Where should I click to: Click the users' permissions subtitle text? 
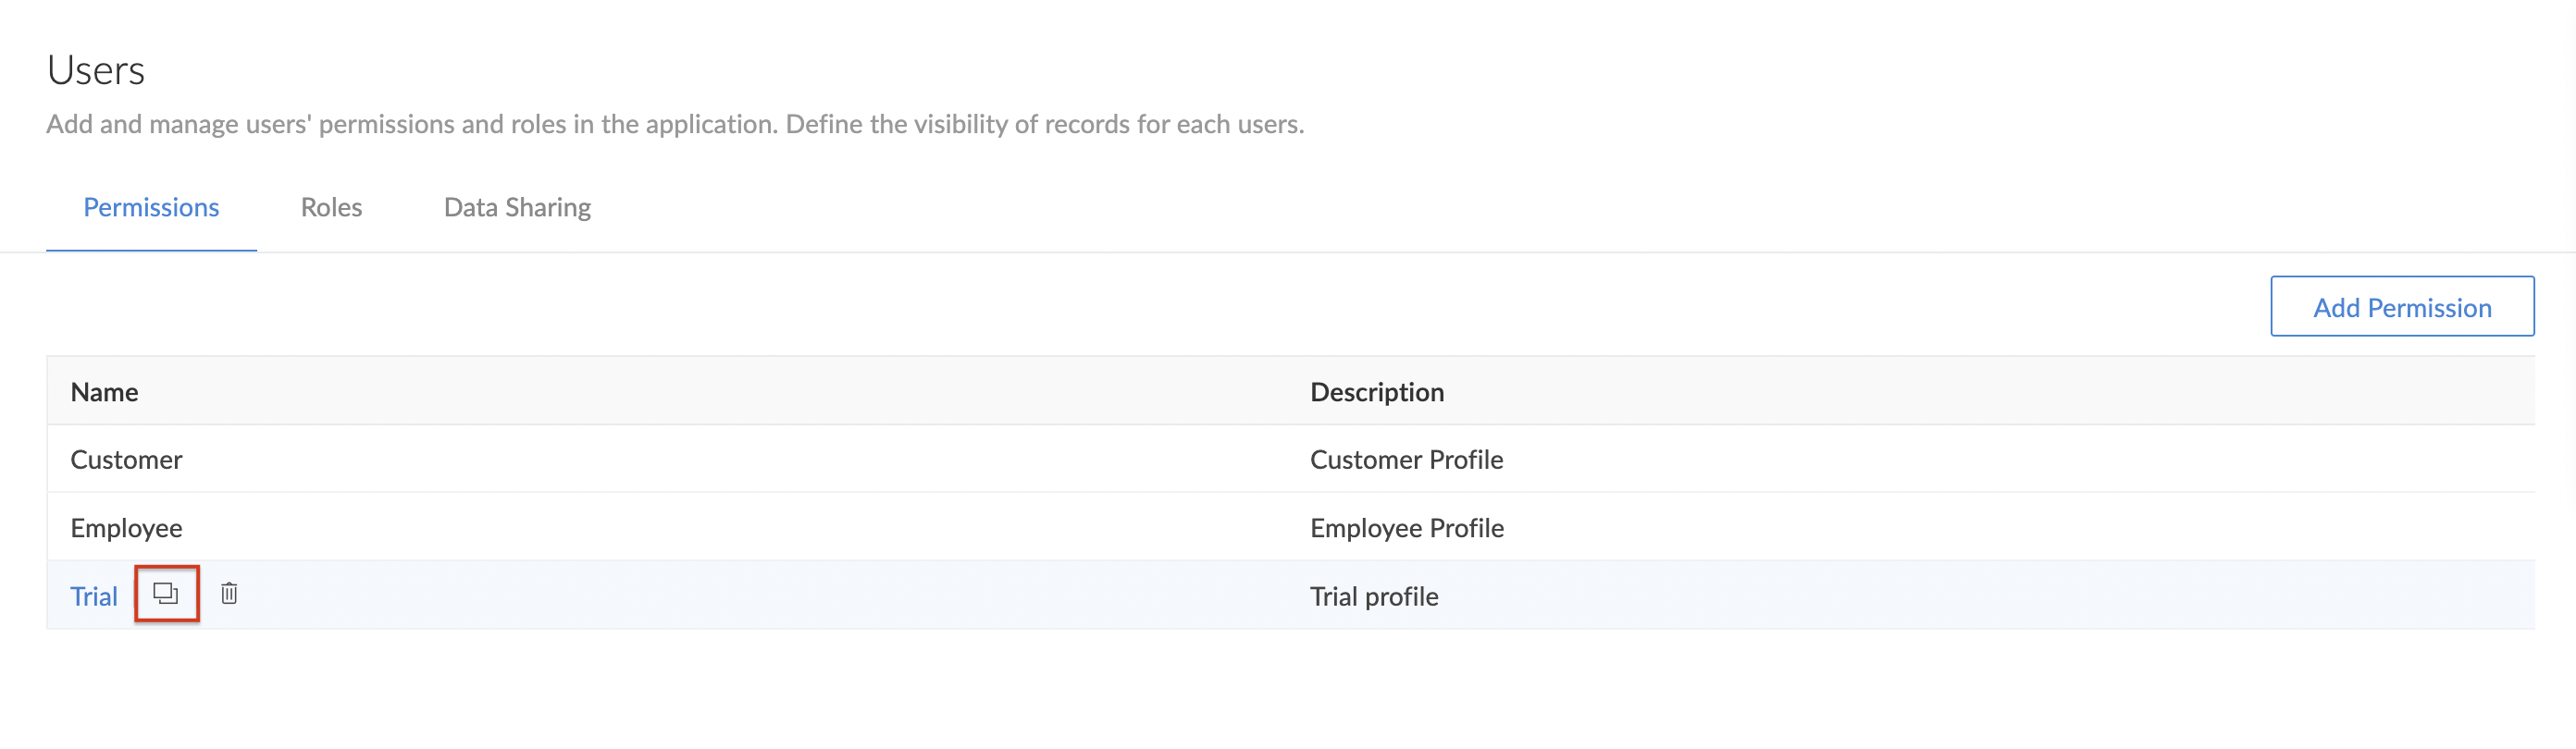pos(675,124)
